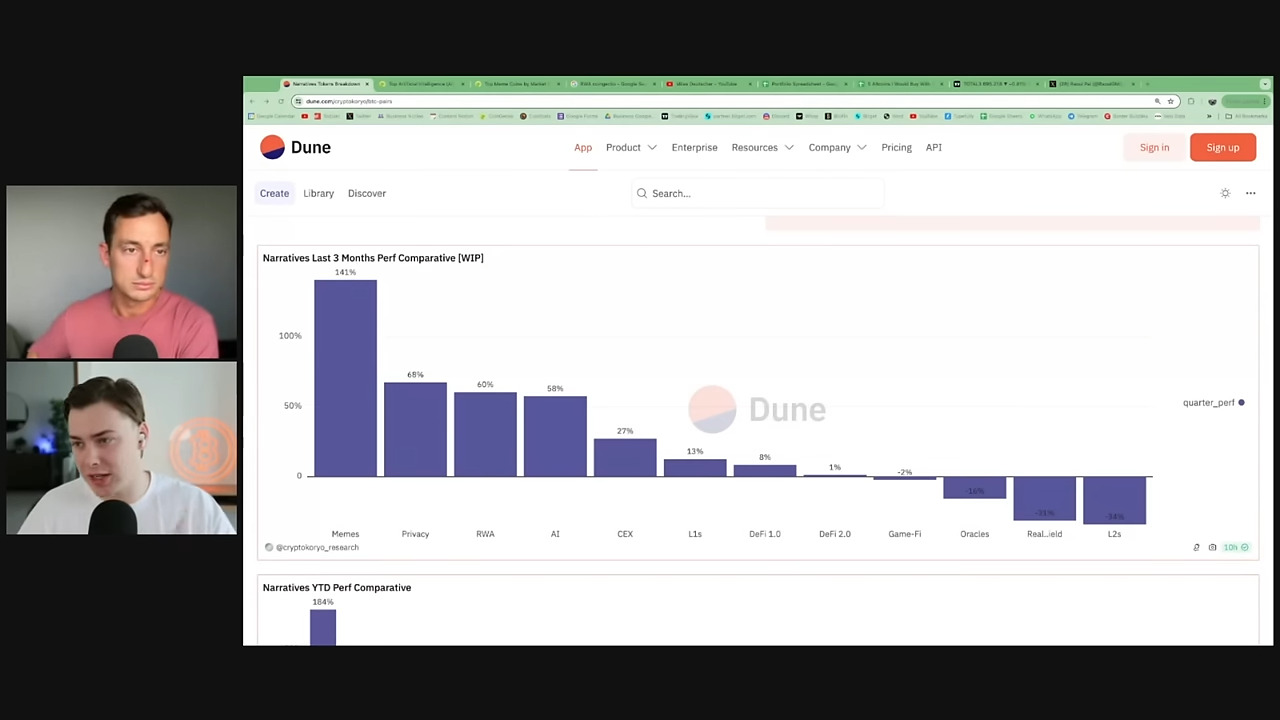The width and height of the screenshot is (1280, 720).
Task: Open the browser extensions icon
Action: [x=1190, y=101]
